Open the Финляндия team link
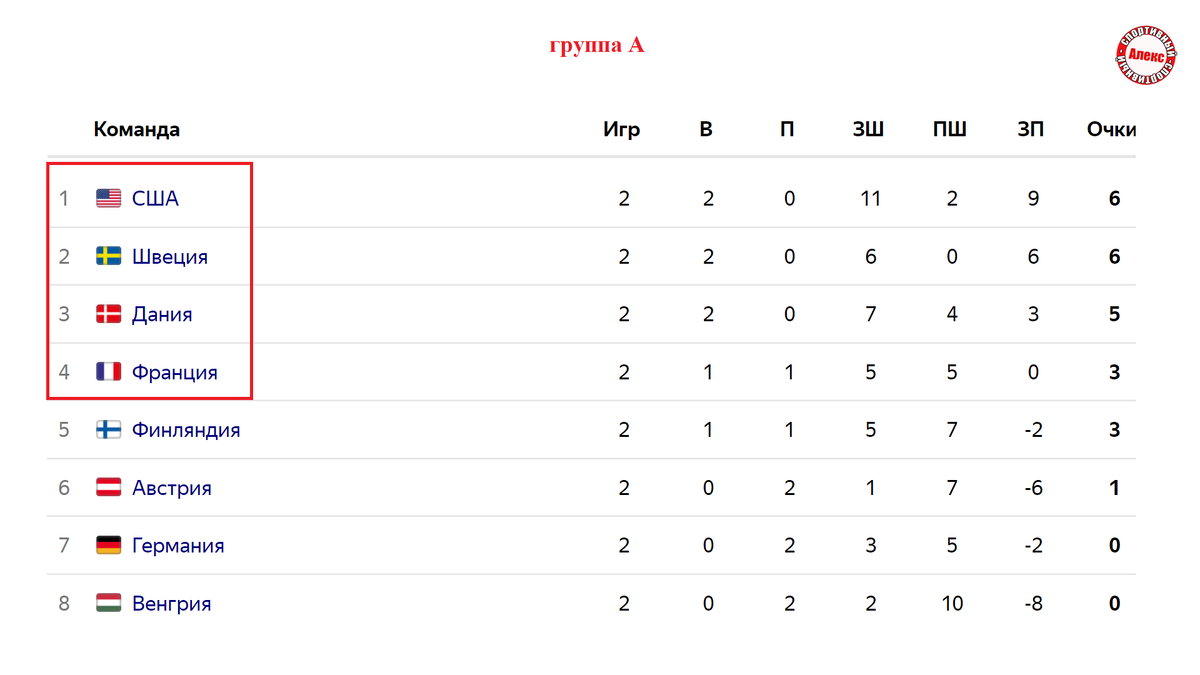Screen dimensions: 1200x675 (x=186, y=430)
